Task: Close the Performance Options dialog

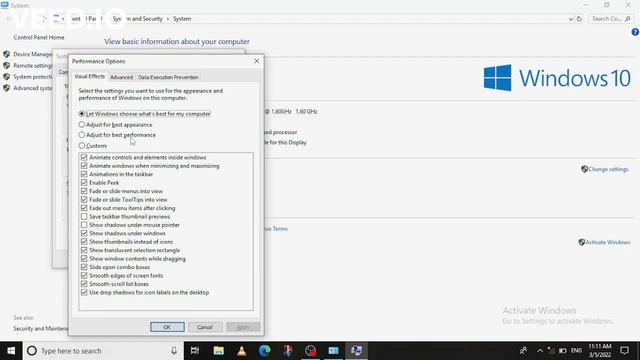Action: point(256,61)
